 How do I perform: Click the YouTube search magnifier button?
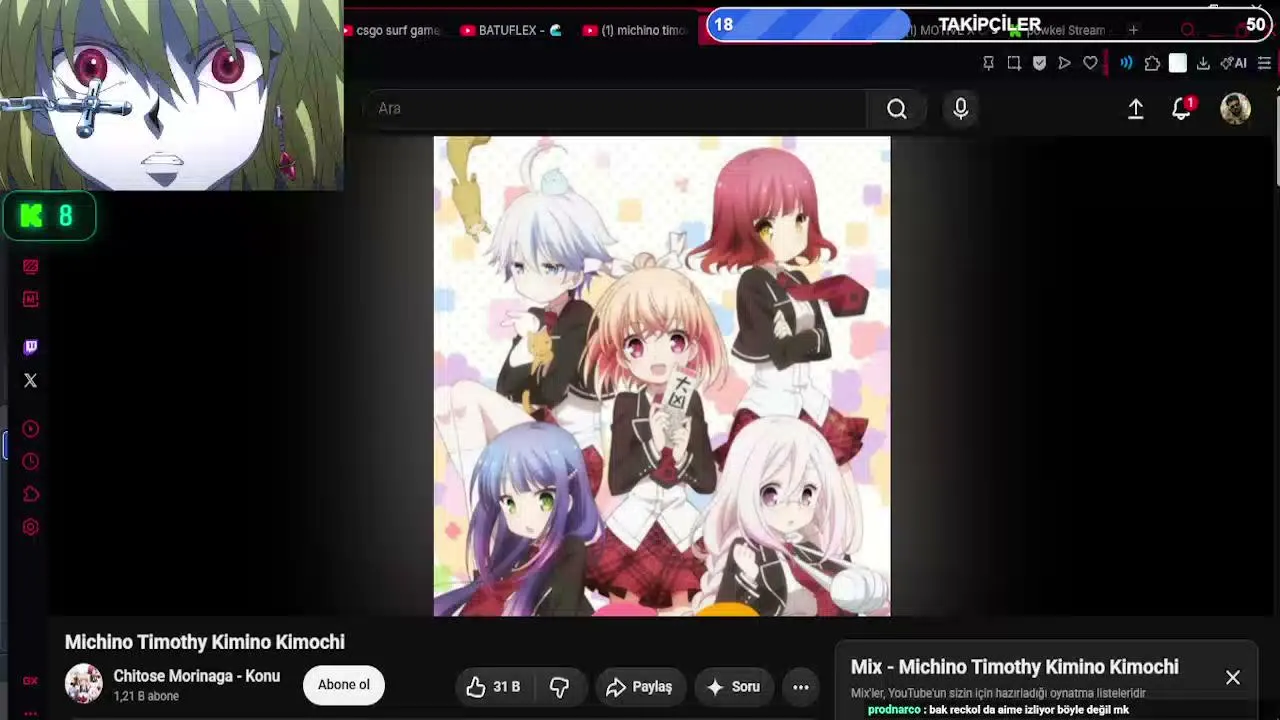click(896, 109)
